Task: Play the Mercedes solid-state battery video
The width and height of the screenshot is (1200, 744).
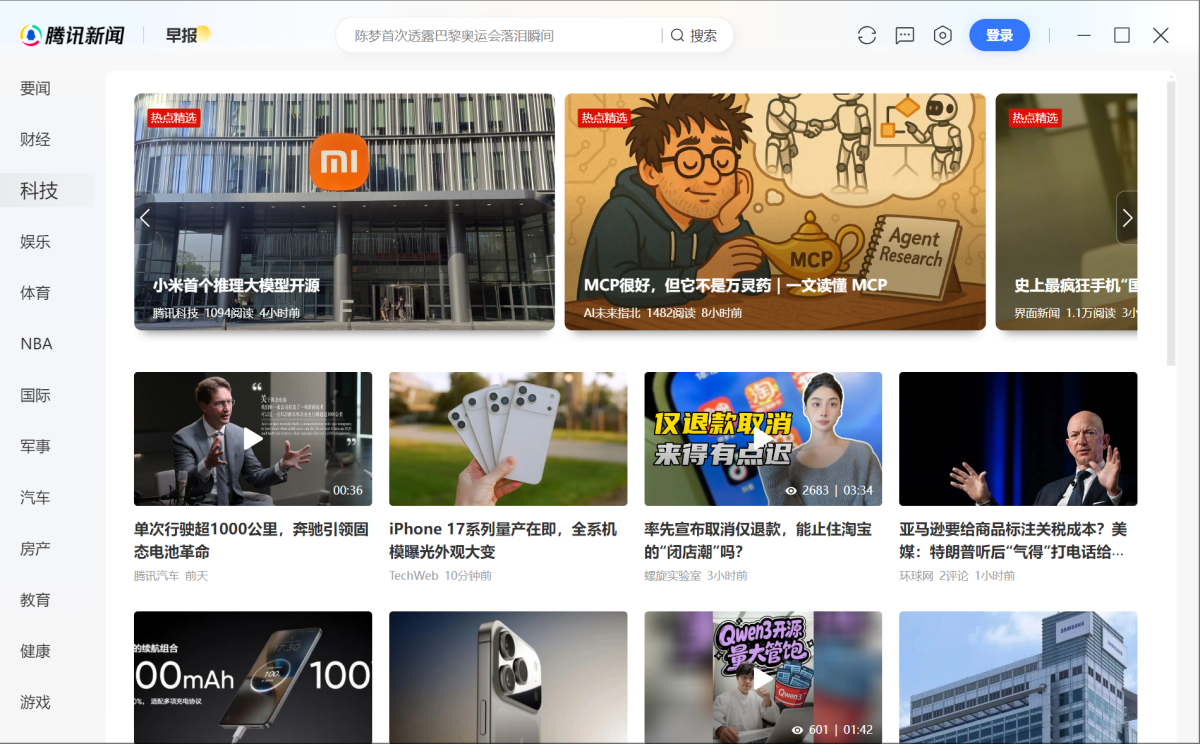Action: tap(253, 438)
